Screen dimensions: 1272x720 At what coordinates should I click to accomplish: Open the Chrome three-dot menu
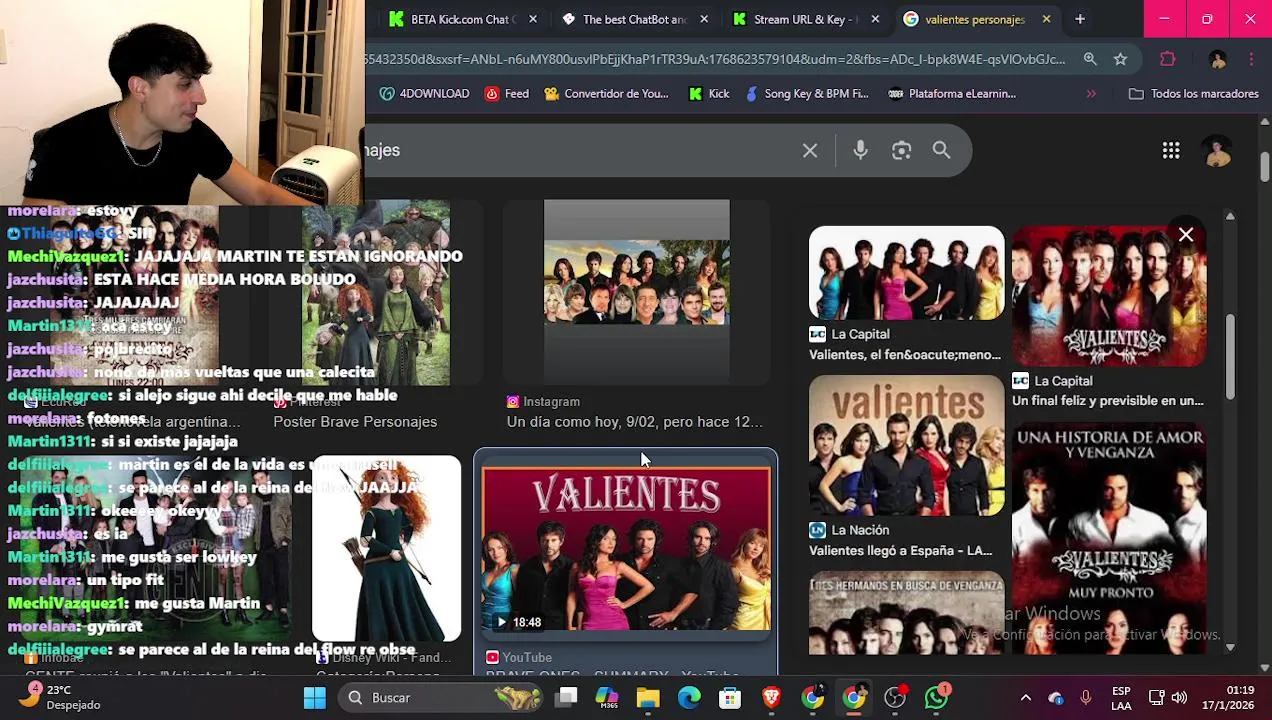pos(1251,59)
